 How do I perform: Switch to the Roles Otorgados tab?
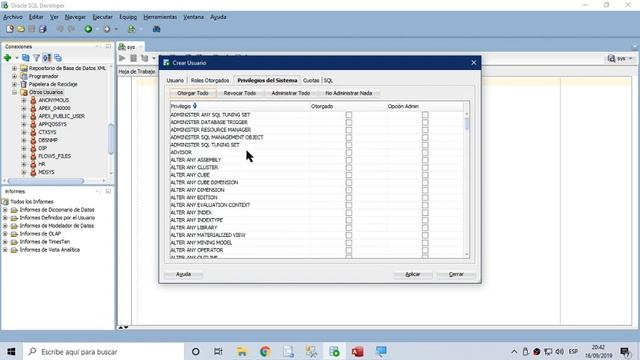(x=210, y=80)
